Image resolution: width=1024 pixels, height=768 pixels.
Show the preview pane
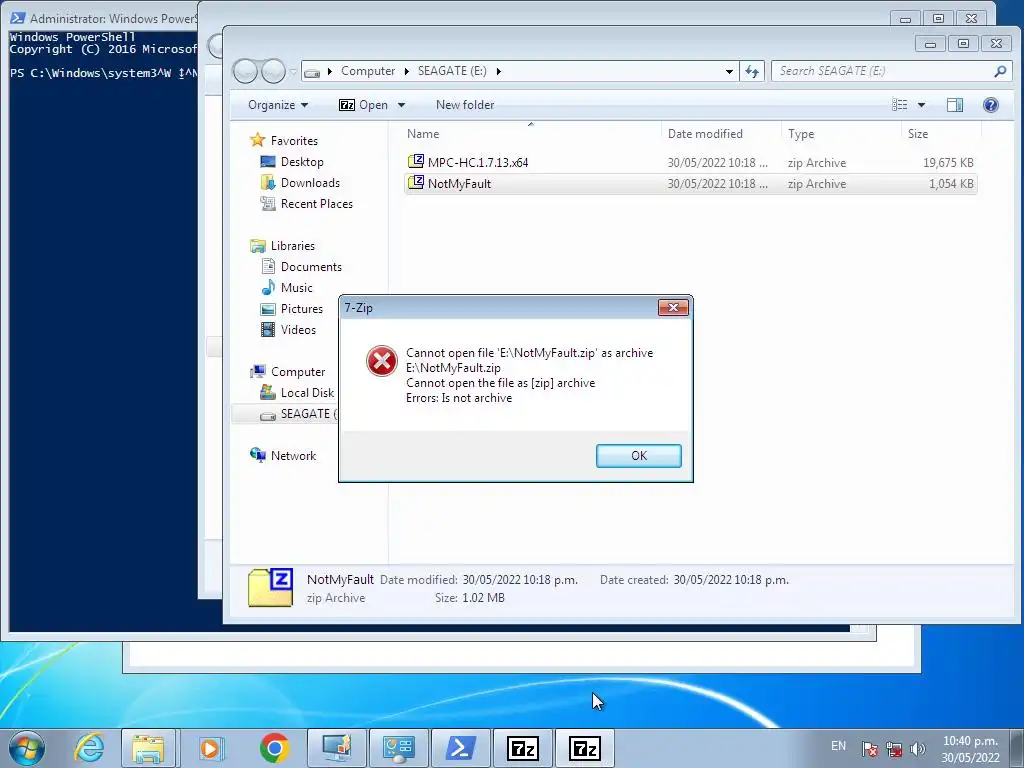coord(955,104)
